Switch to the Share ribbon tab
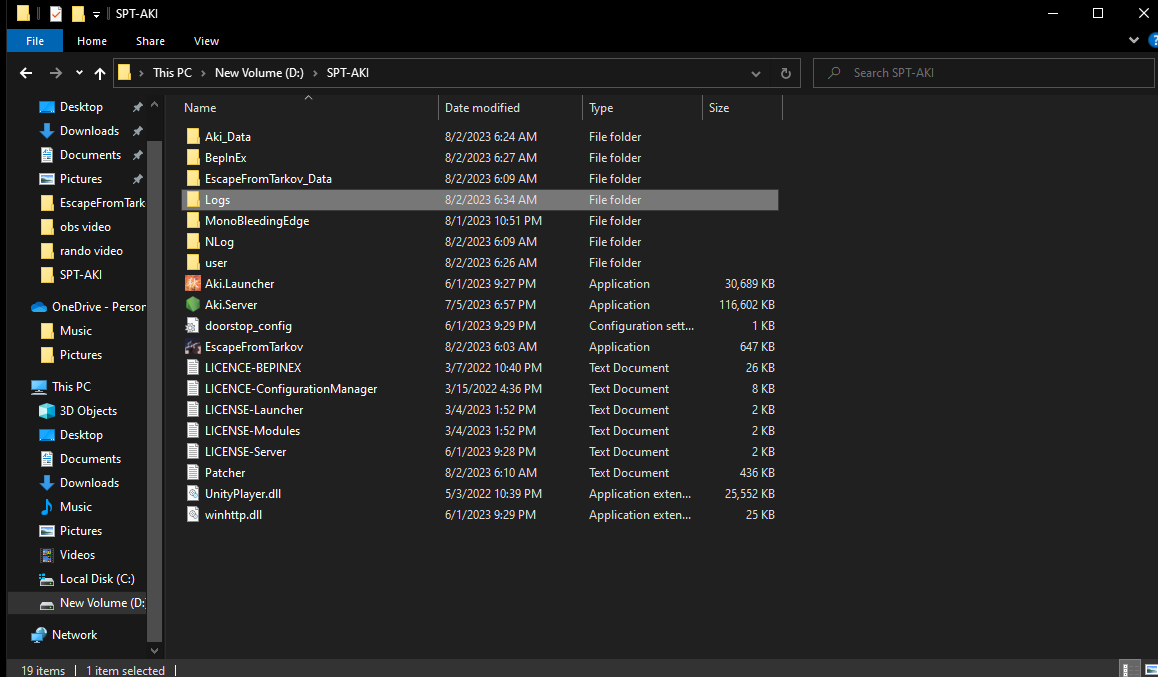Image resolution: width=1158 pixels, height=677 pixels. [x=150, y=41]
